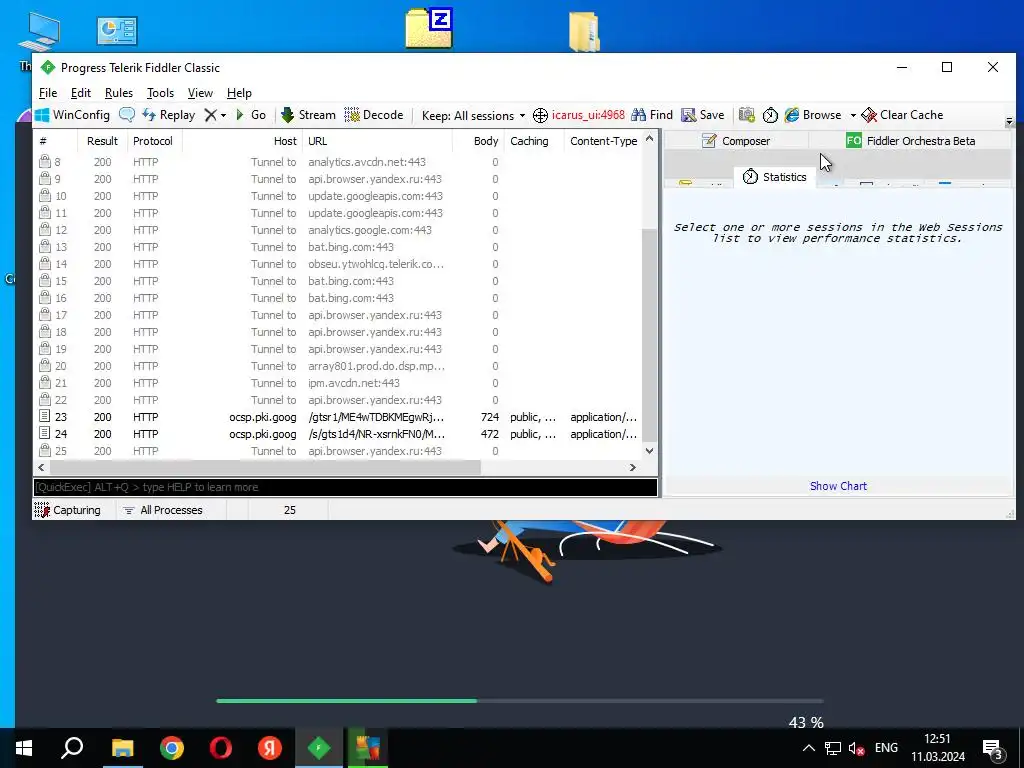Switch to the Composer tab
1024x768 pixels.
click(x=736, y=141)
